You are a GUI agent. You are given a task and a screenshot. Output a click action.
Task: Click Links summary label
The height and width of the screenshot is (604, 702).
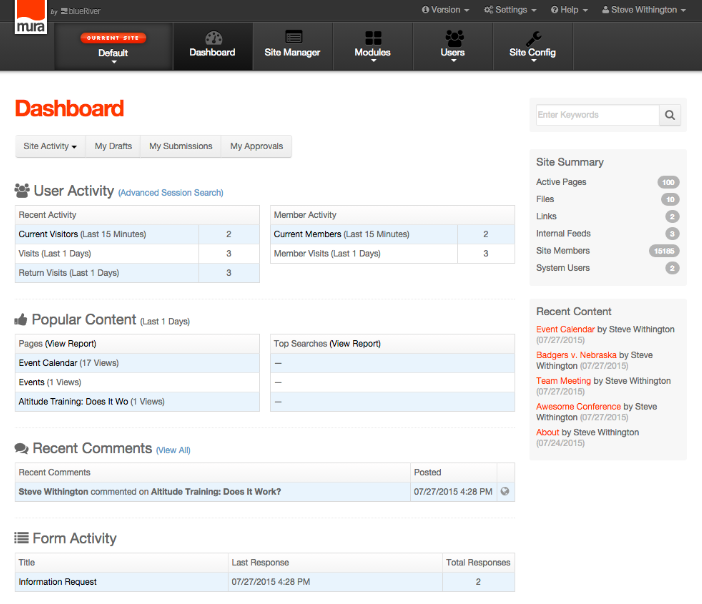click(x=546, y=216)
